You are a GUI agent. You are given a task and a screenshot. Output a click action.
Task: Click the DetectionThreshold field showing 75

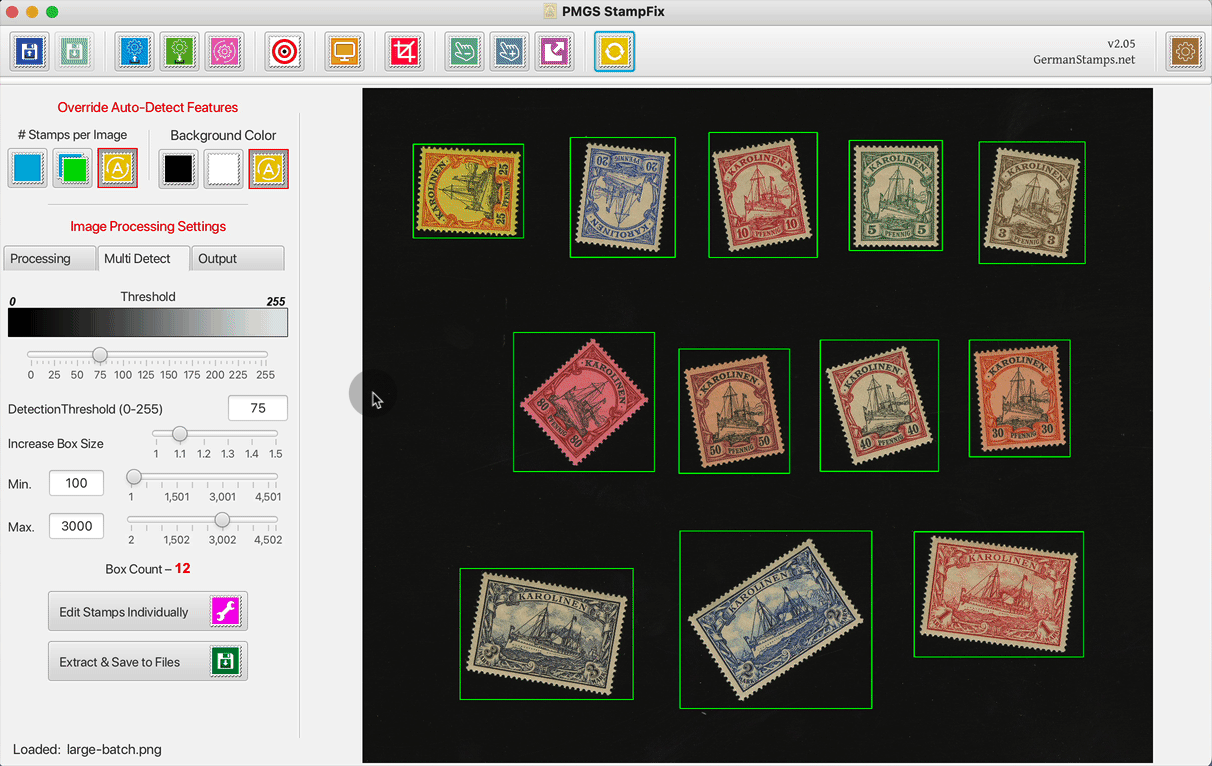pyautogui.click(x=258, y=408)
